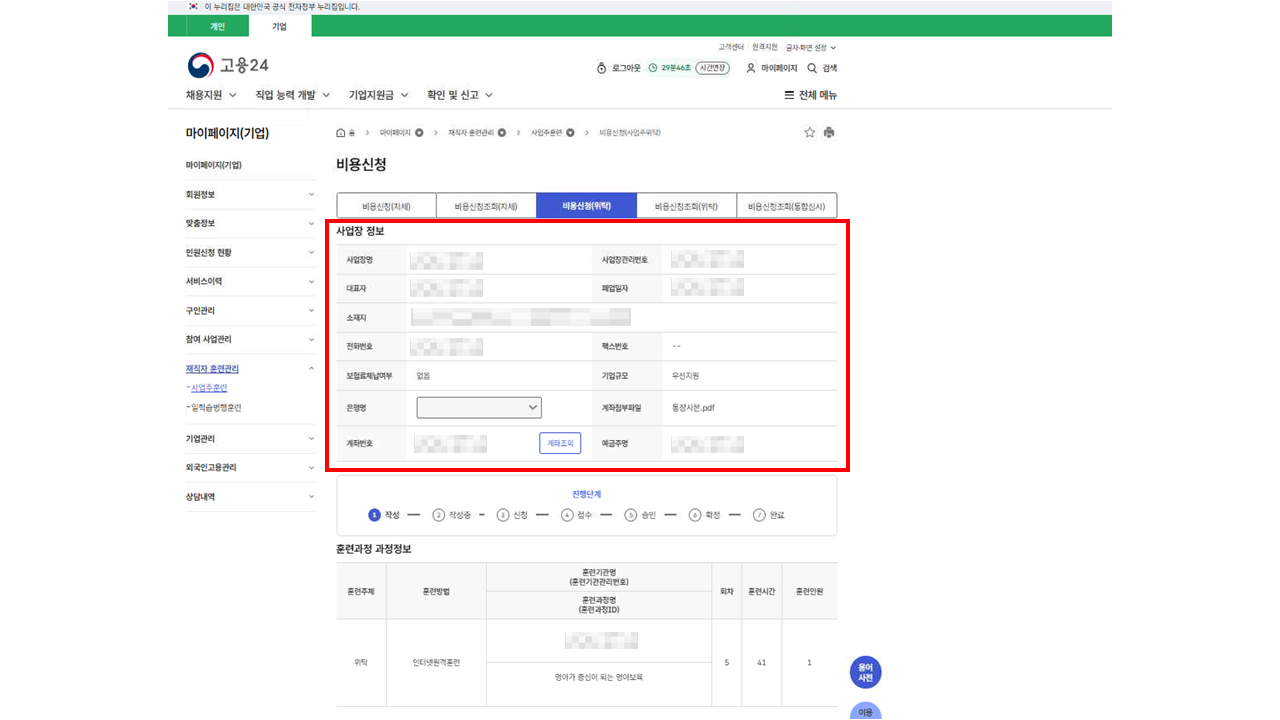The width and height of the screenshot is (1280, 720).
Task: Open the 일학습병행훈련 sidebar link
Action: click(x=215, y=408)
